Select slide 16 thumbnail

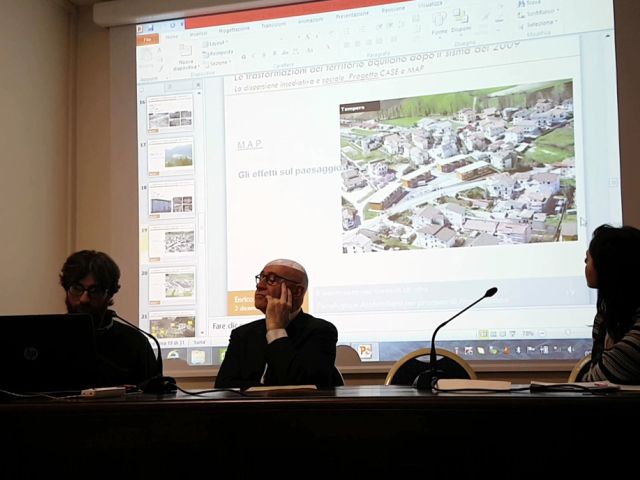170,115
